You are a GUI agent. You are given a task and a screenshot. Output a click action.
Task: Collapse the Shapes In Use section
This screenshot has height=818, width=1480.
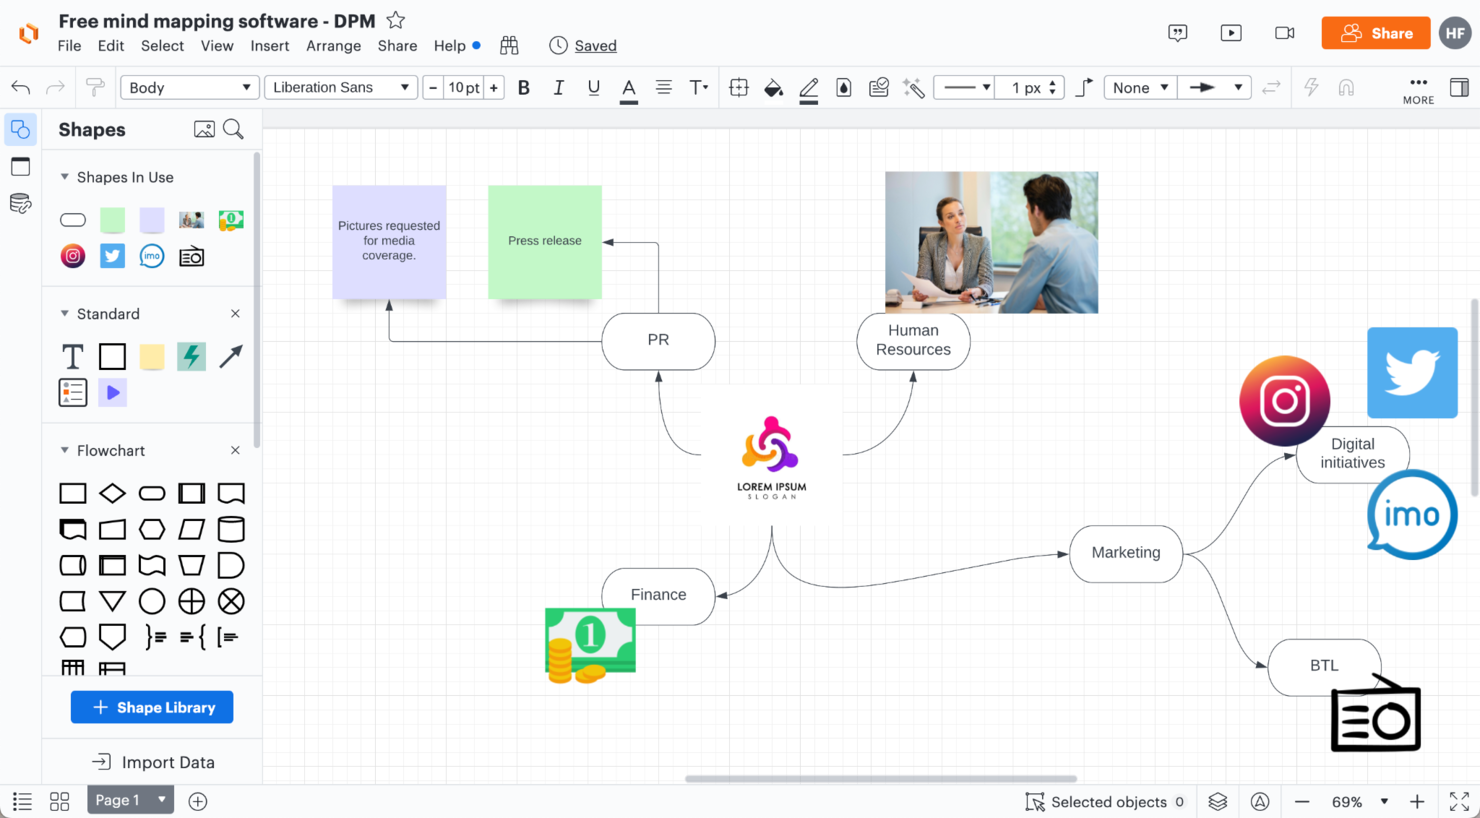tap(65, 177)
